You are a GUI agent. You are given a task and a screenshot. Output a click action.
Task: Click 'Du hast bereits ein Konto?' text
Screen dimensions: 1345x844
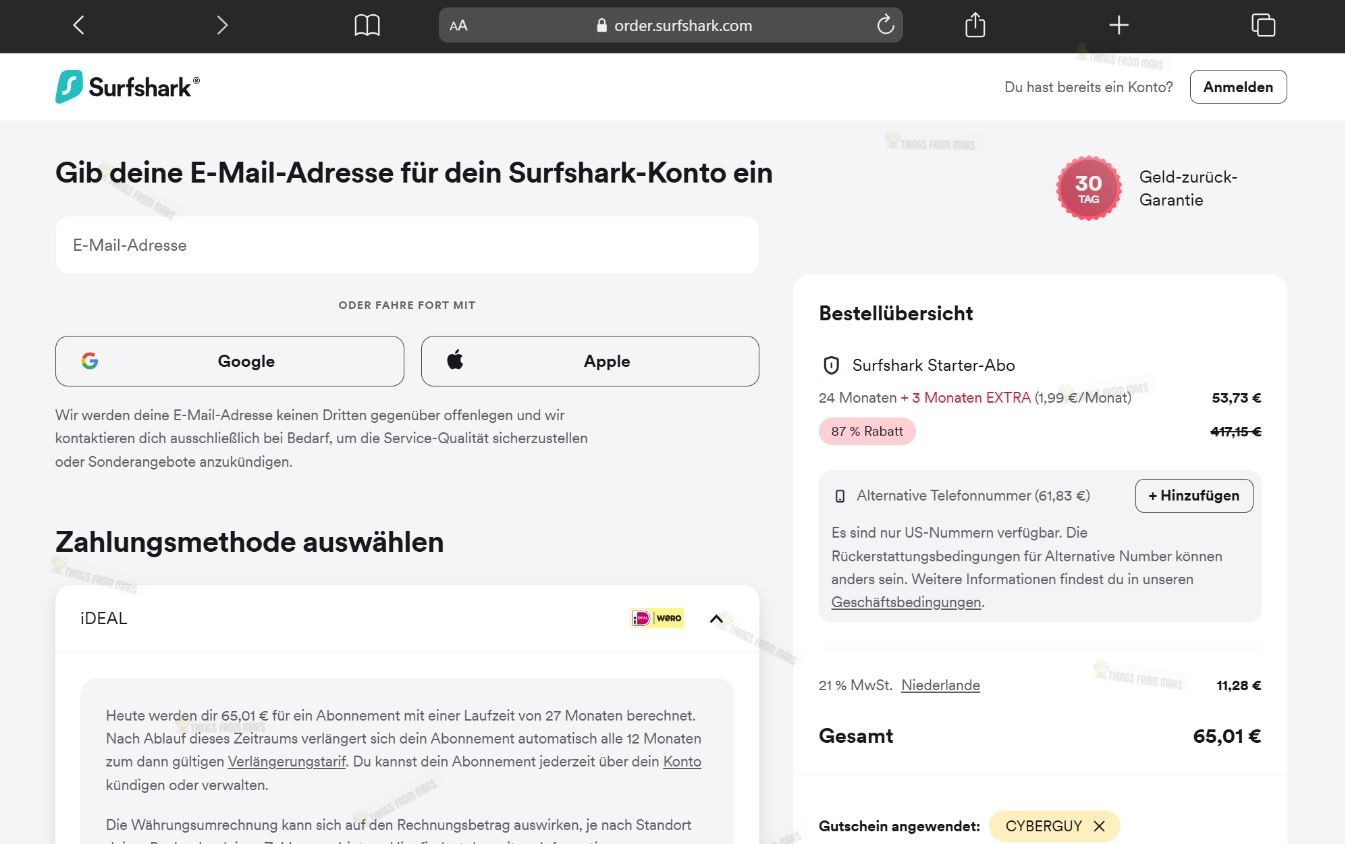1089,87
